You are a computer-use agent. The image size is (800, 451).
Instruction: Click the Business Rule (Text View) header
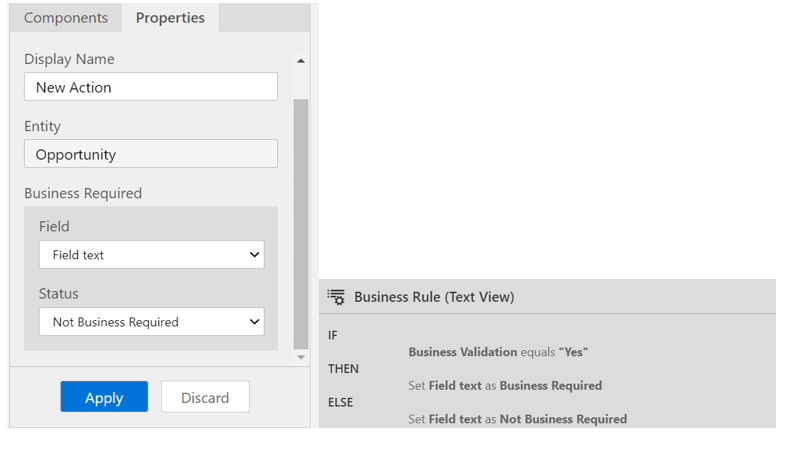[434, 297]
